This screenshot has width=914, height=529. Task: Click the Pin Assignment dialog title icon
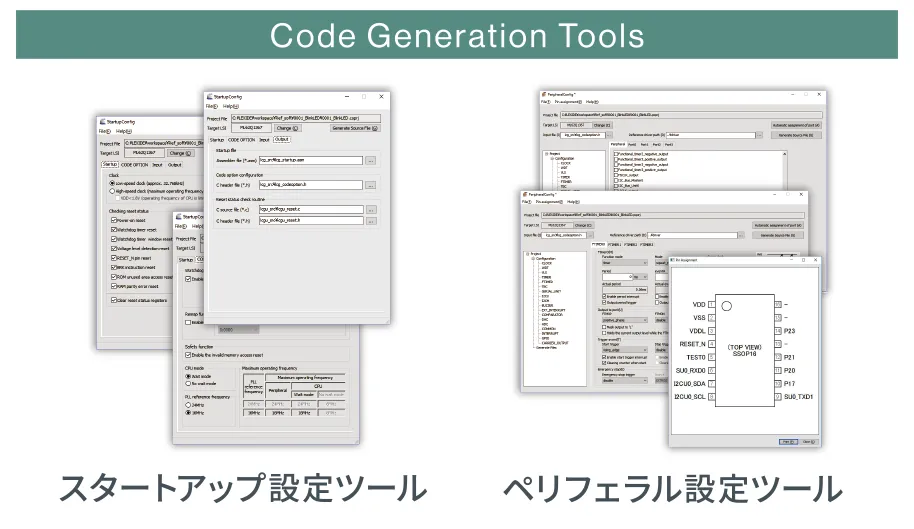click(672, 259)
